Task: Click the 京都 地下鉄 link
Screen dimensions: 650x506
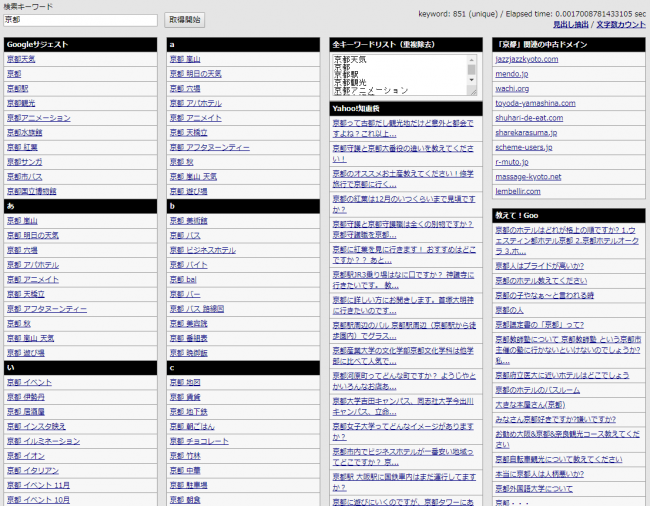Action: point(189,412)
